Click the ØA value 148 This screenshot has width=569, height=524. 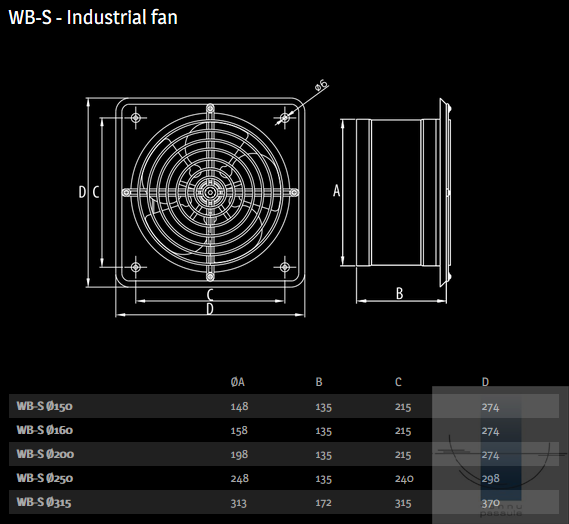[240, 406]
